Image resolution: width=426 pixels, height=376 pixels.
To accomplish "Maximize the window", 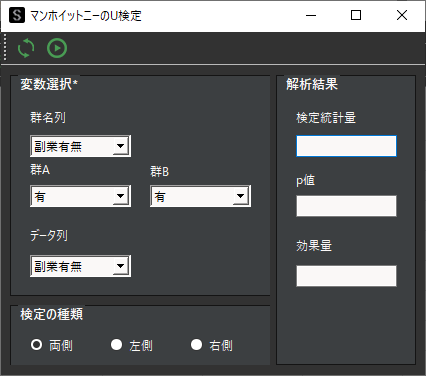I will (x=356, y=15).
